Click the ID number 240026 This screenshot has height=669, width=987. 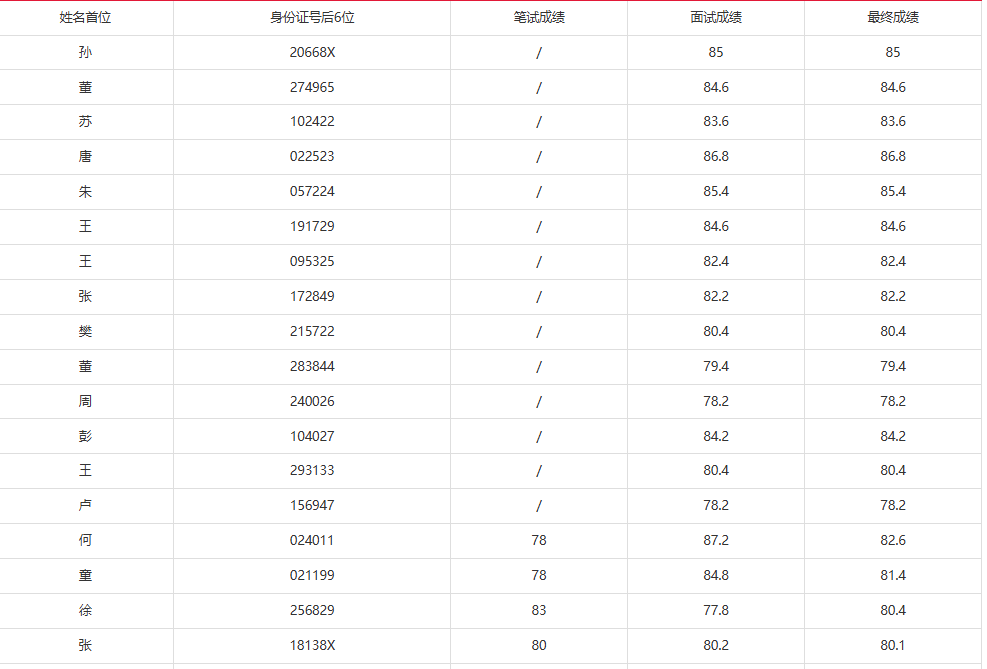(312, 401)
